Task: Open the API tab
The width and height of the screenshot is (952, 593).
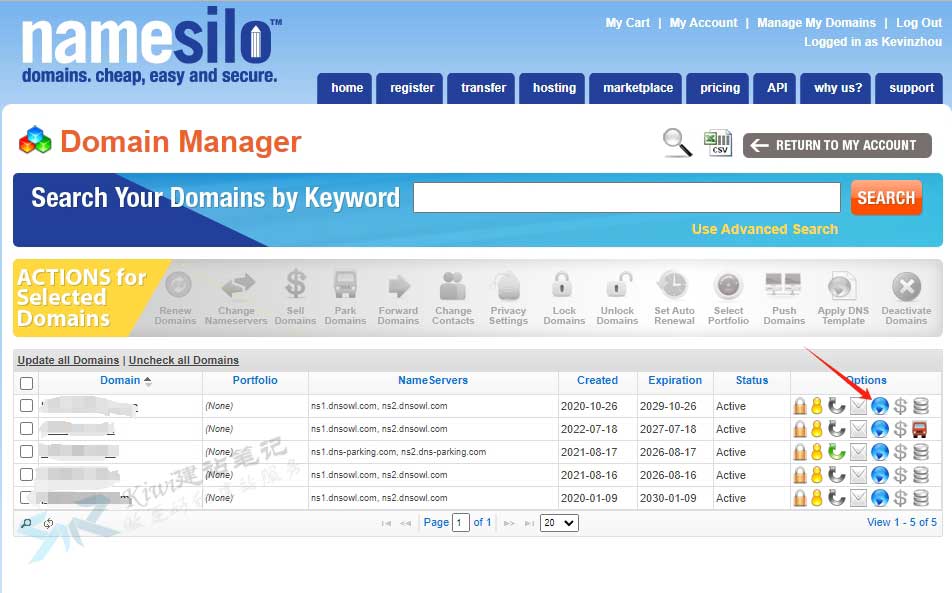Action: [775, 89]
